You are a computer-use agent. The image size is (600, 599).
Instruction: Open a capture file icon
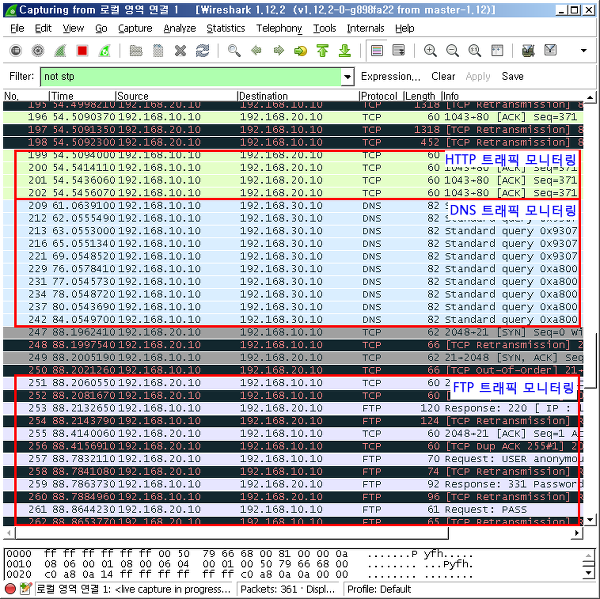click(x=136, y=51)
